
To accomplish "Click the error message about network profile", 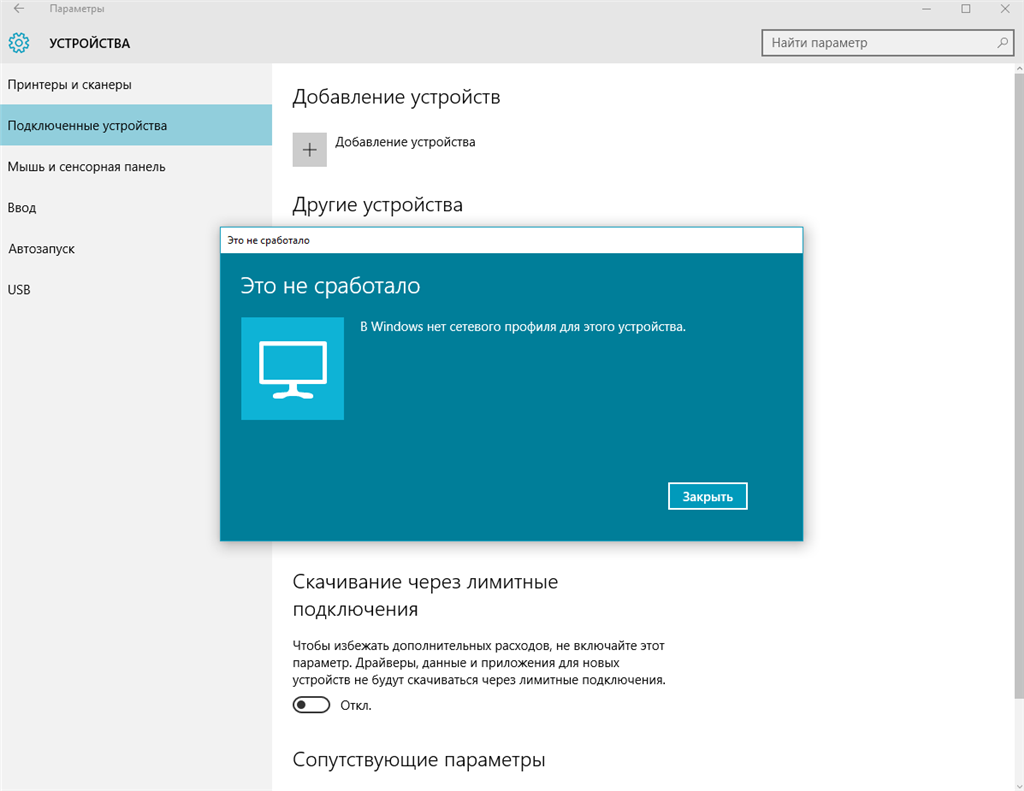I will (x=523, y=327).
